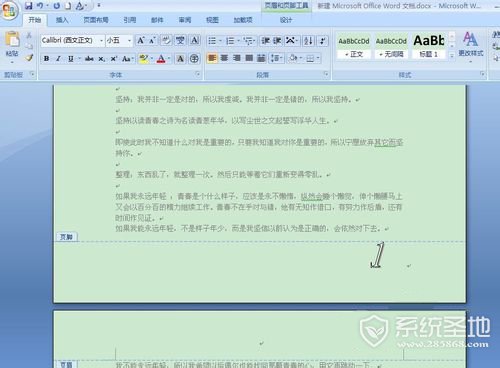Switch to the 页面布局 tab
Screen dimensions: 500x368
pos(96,20)
